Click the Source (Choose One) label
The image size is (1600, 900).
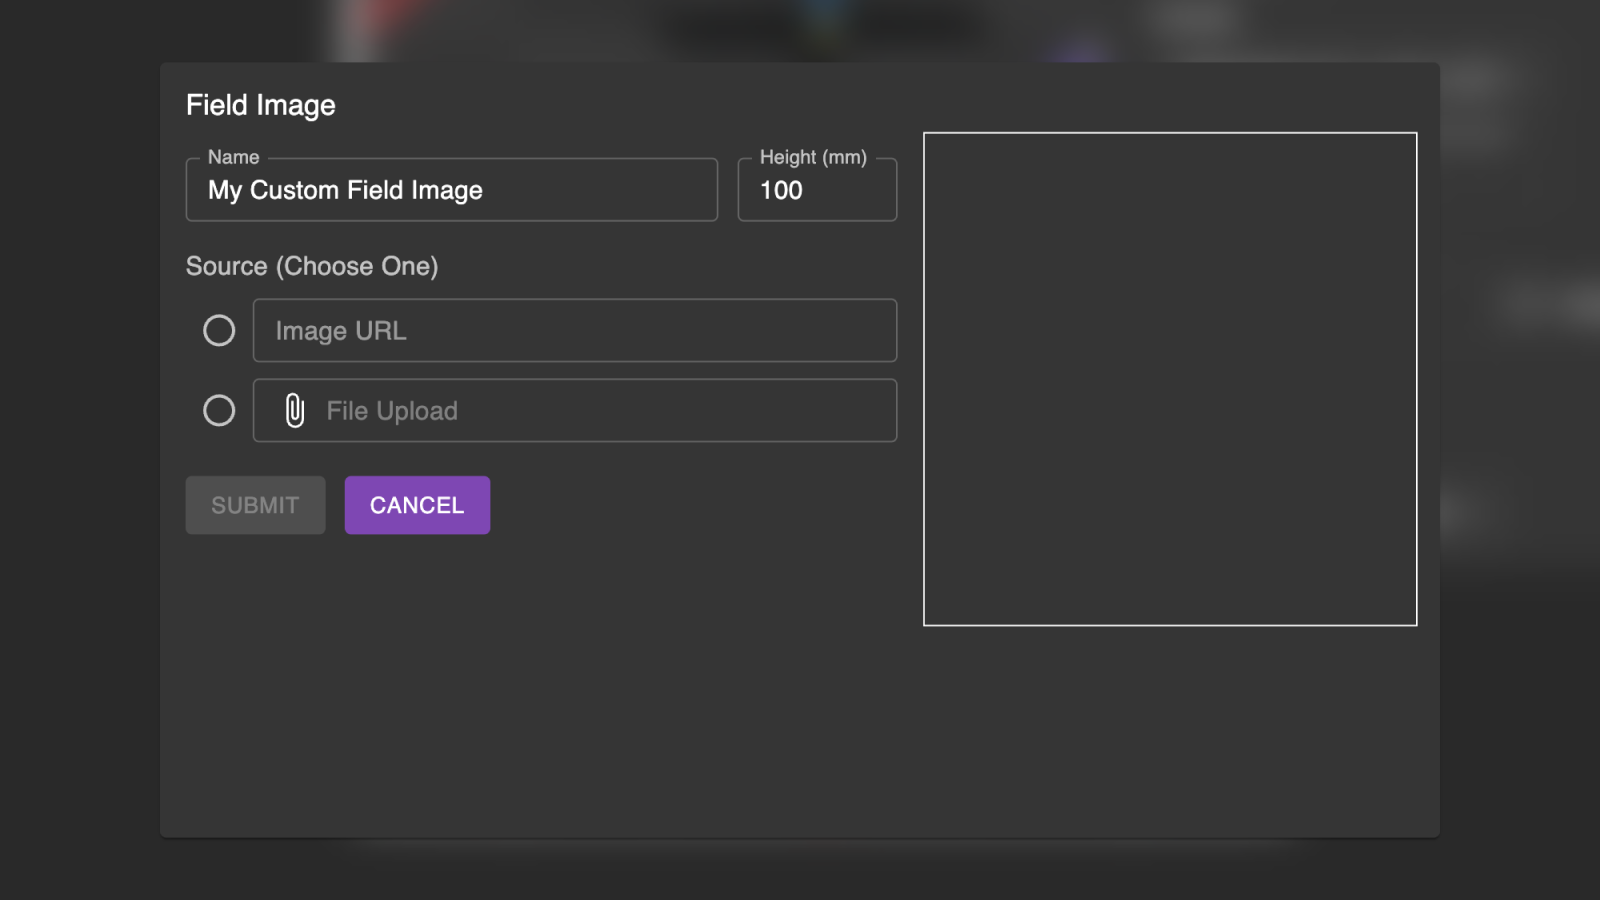point(312,266)
